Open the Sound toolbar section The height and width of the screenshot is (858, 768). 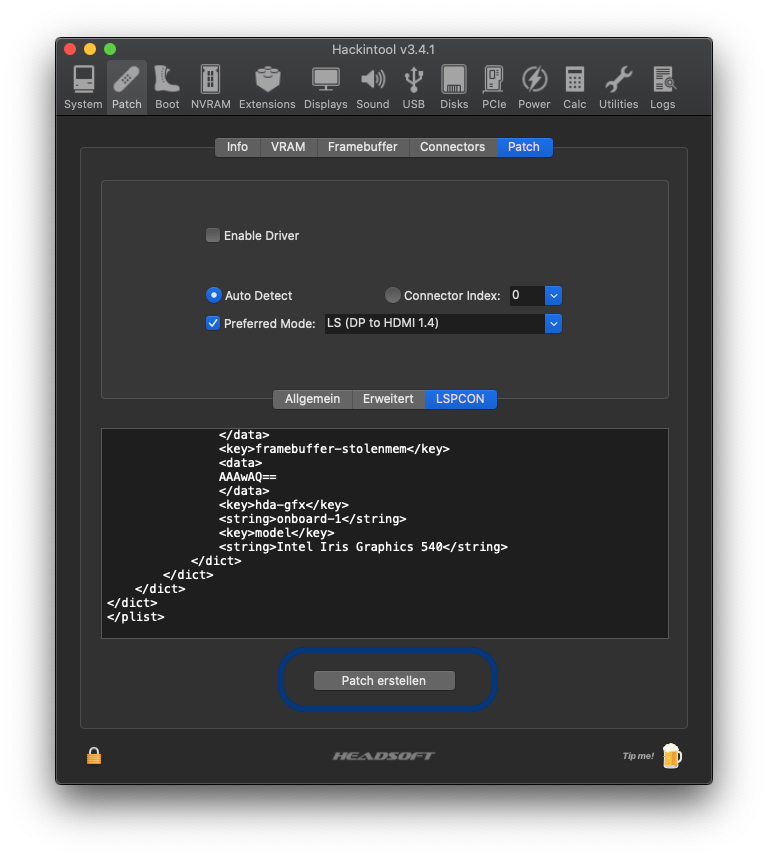click(x=373, y=88)
